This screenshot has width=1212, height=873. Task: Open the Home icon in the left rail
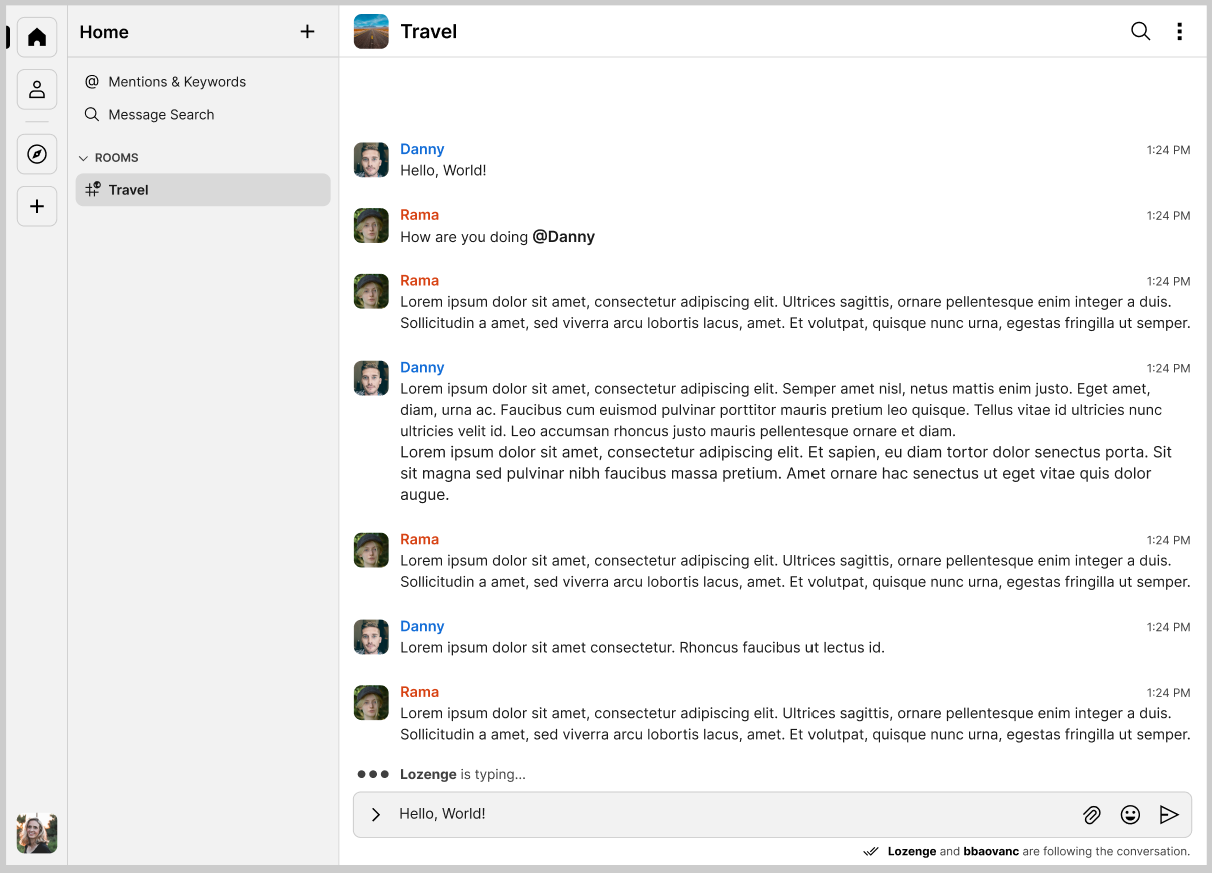click(37, 37)
